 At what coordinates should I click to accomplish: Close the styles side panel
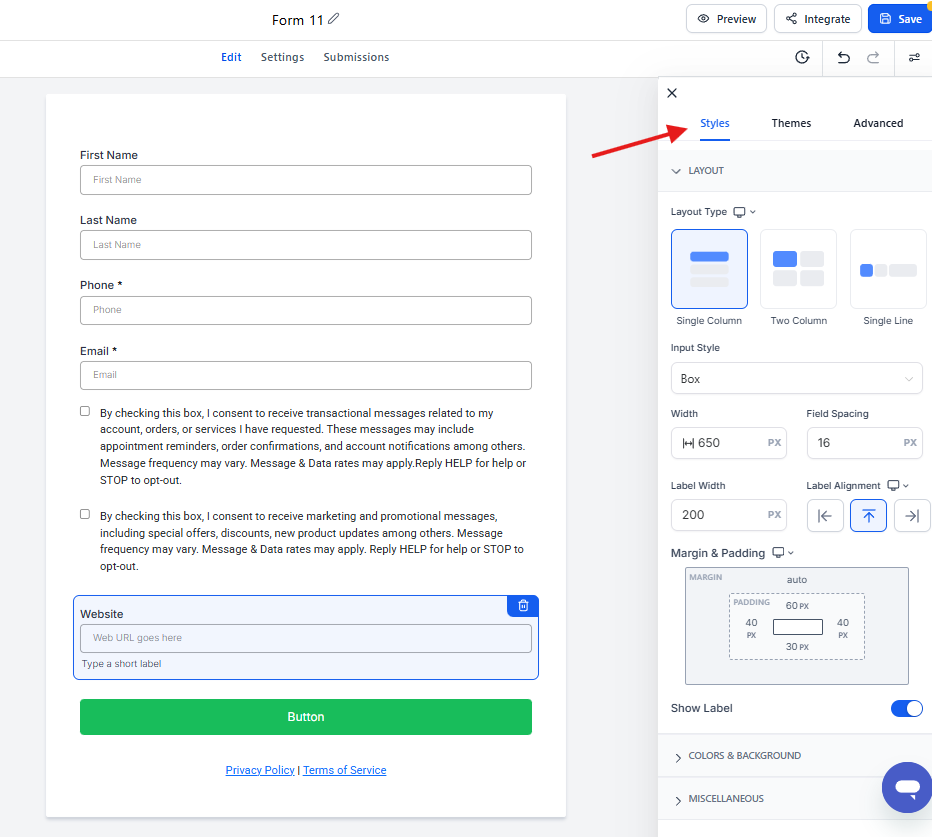672,93
